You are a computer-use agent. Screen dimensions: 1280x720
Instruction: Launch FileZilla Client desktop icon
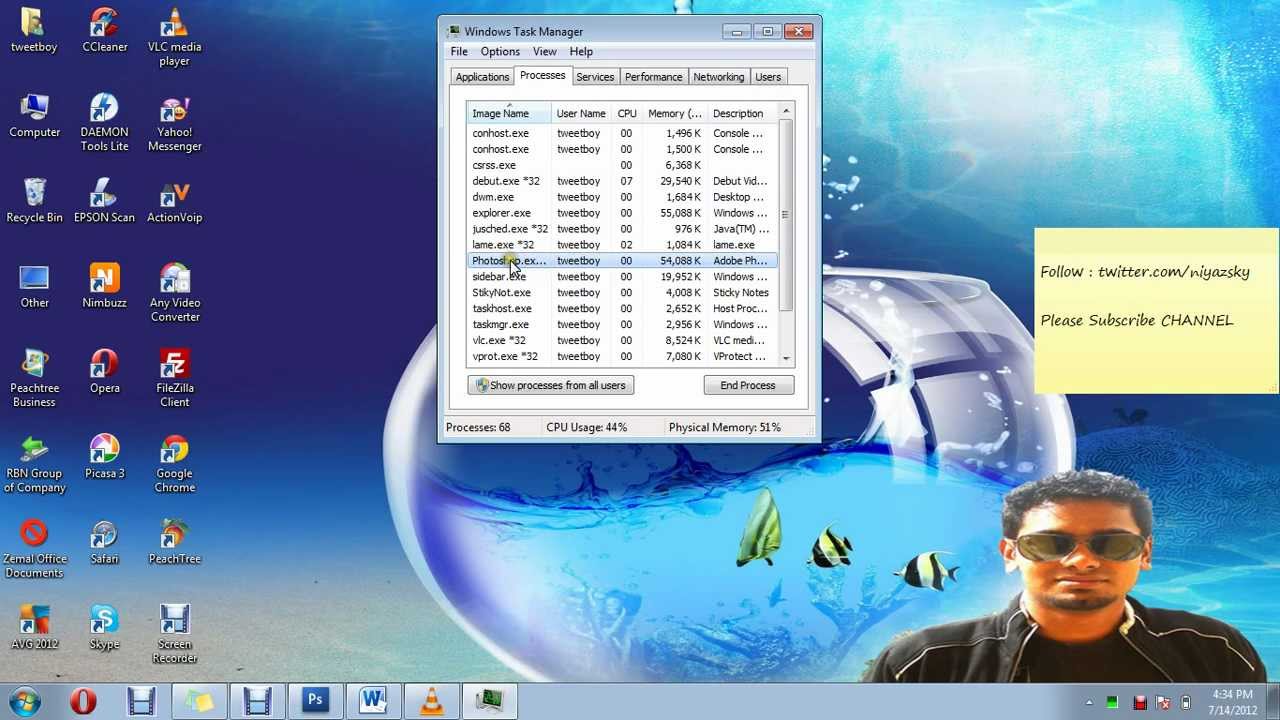(174, 378)
